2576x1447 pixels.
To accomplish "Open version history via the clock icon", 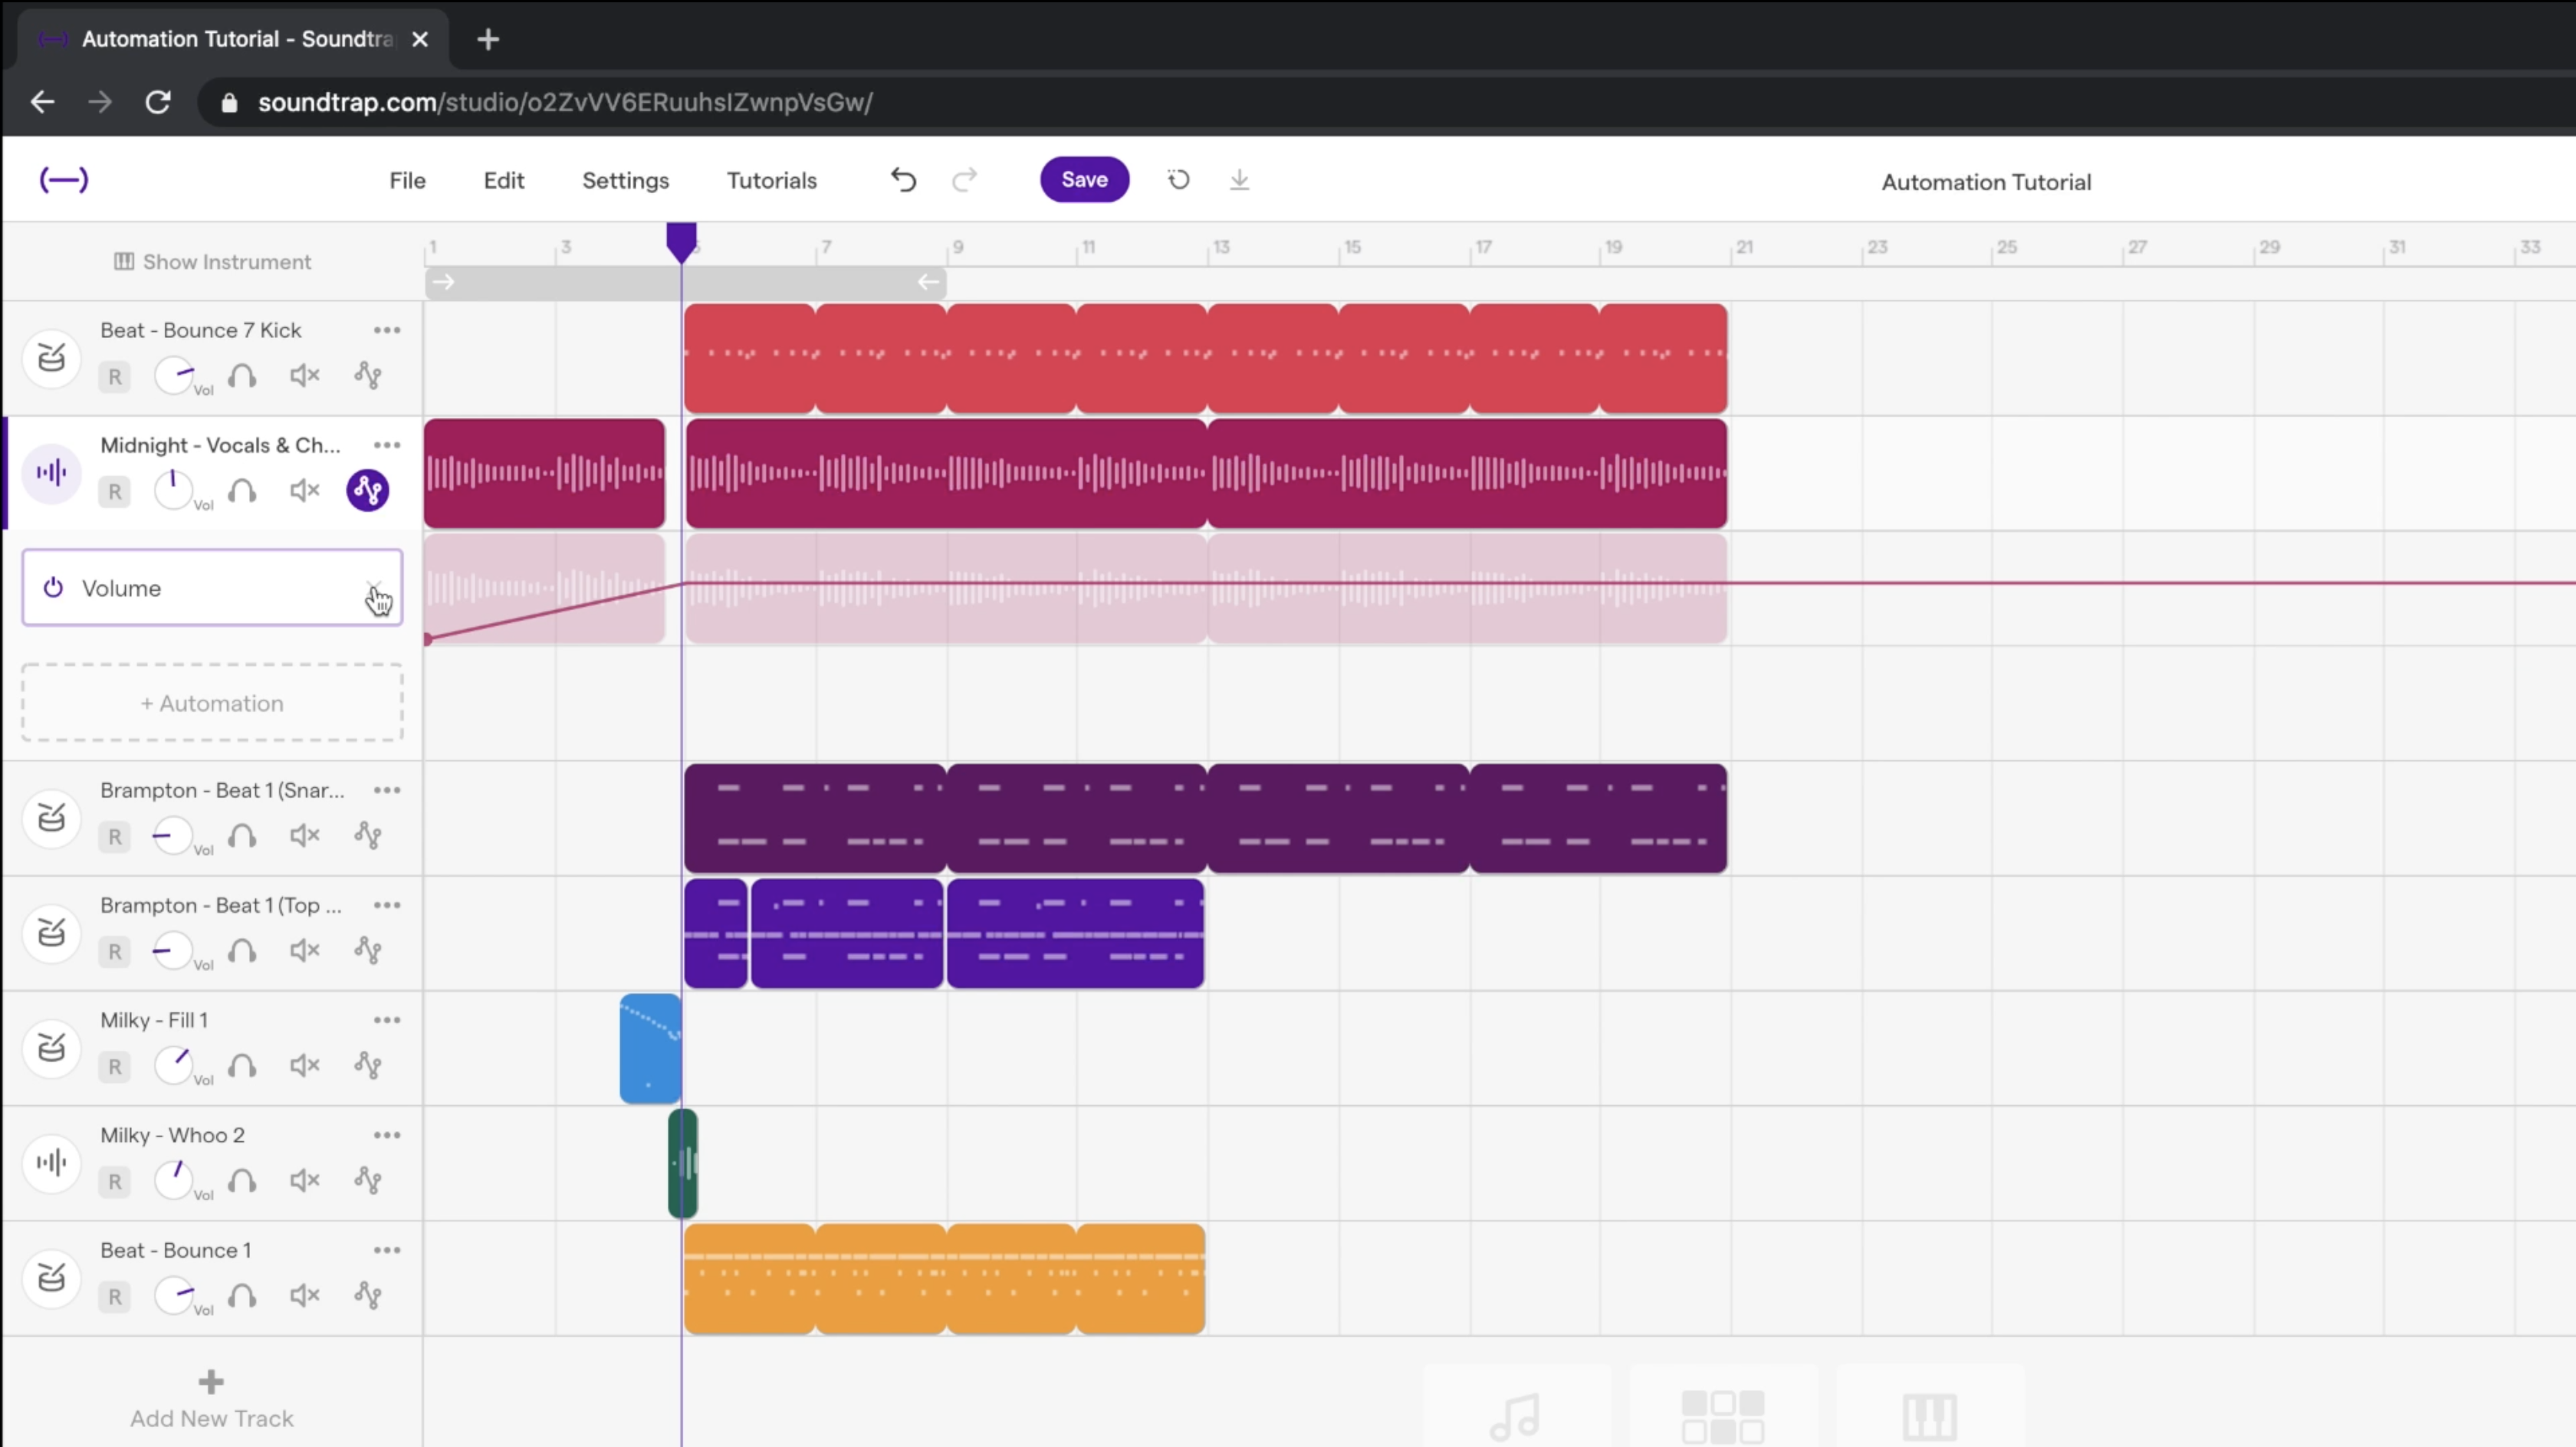I will click(1178, 180).
